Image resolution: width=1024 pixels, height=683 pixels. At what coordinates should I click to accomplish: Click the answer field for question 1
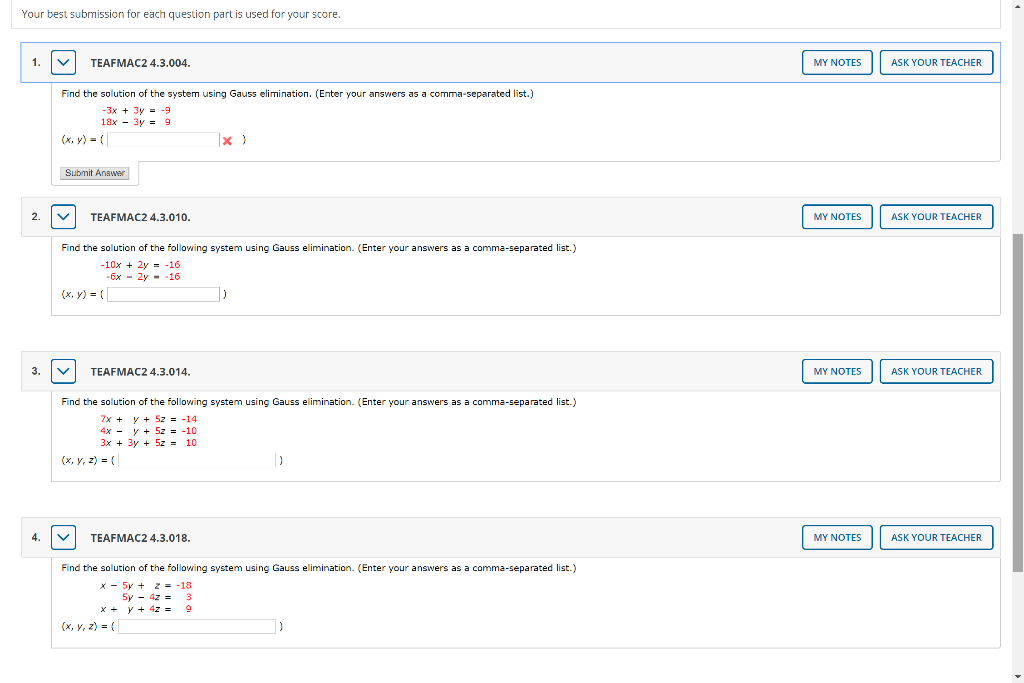point(162,140)
